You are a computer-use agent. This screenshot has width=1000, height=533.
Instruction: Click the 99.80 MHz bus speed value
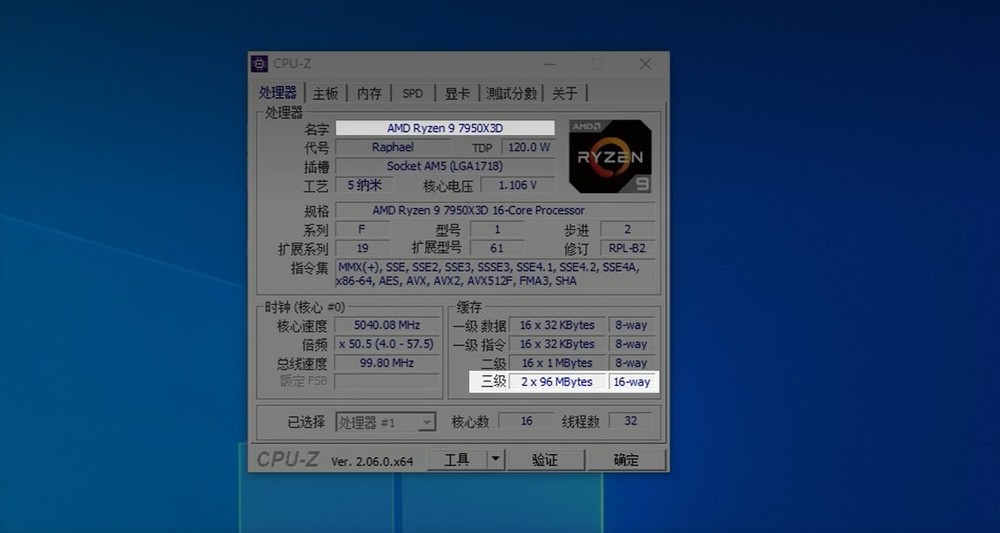tap(386, 363)
